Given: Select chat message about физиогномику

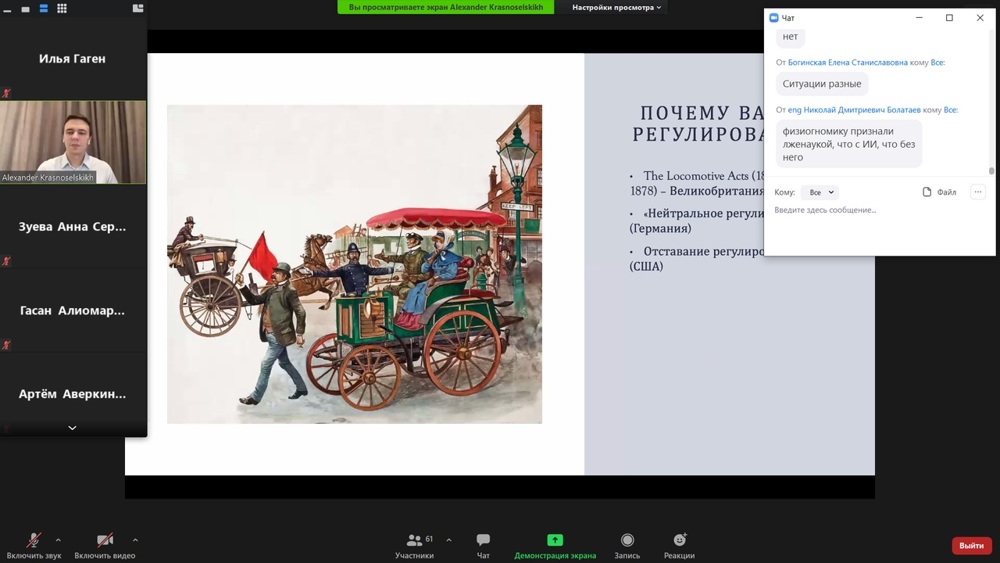Looking at the screenshot, I should (x=849, y=144).
